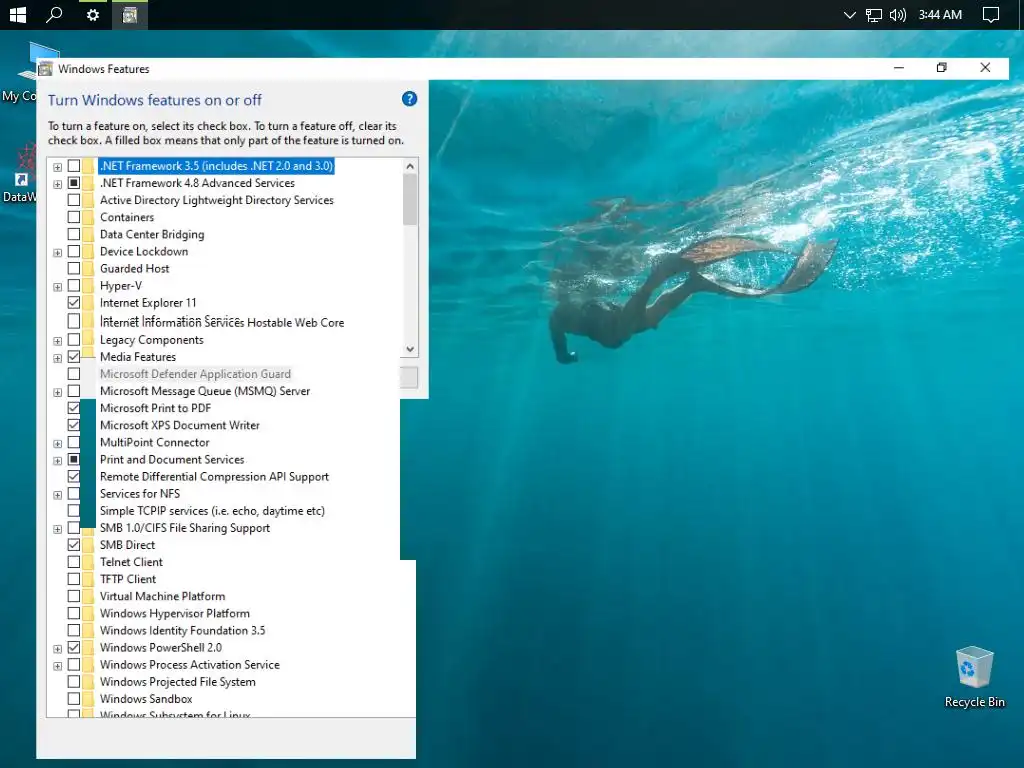Image resolution: width=1024 pixels, height=768 pixels.
Task: Expand the Device Lockdown node
Action: [57, 253]
